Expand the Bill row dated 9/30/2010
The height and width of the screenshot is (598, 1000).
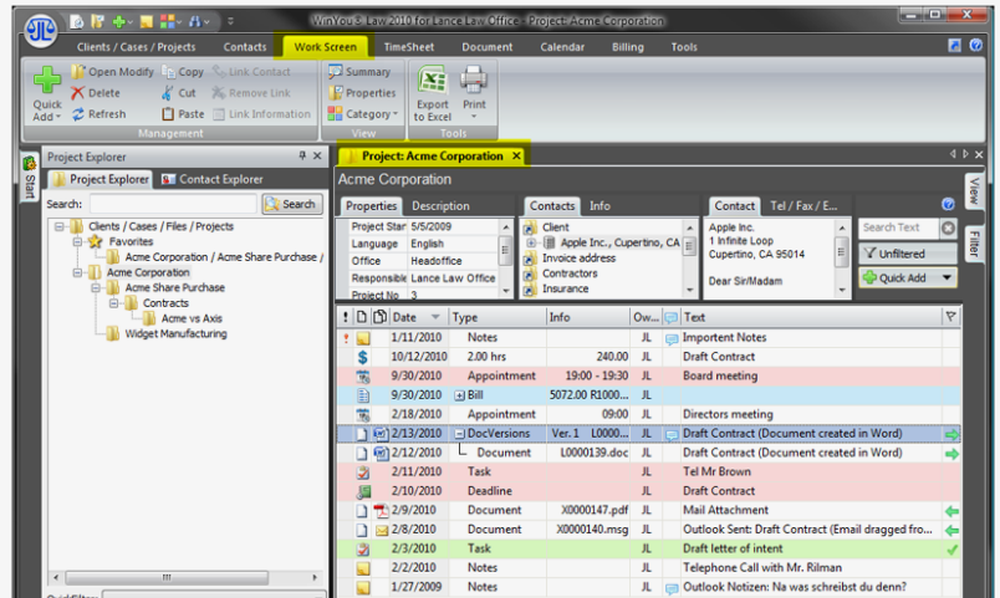tap(459, 396)
